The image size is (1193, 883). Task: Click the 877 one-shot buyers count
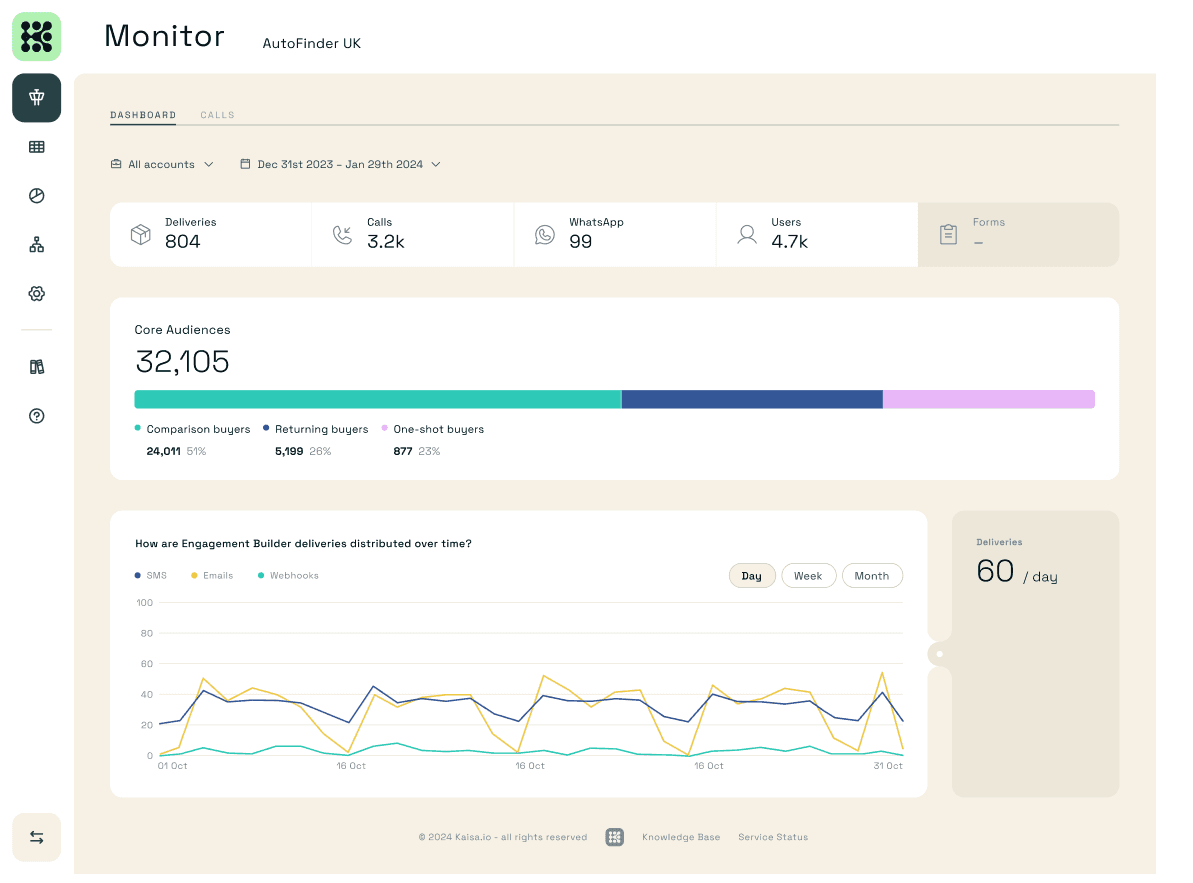[402, 451]
